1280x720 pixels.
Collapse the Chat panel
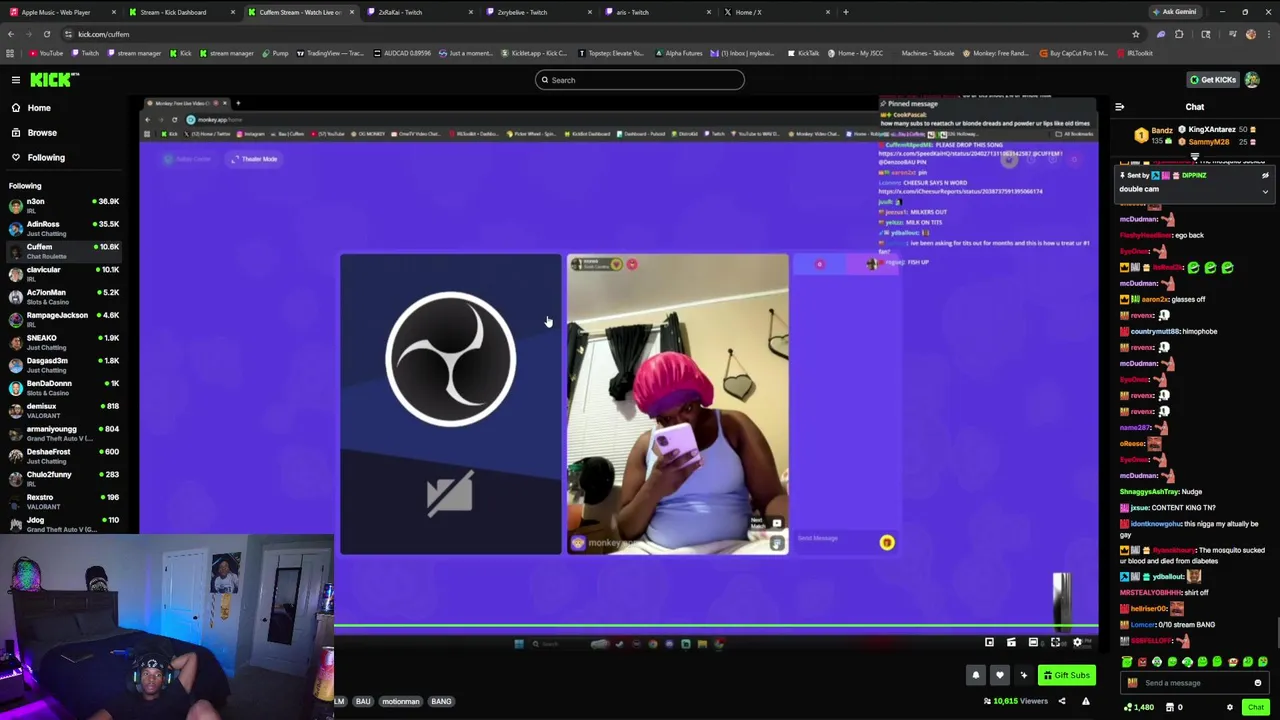[1119, 107]
